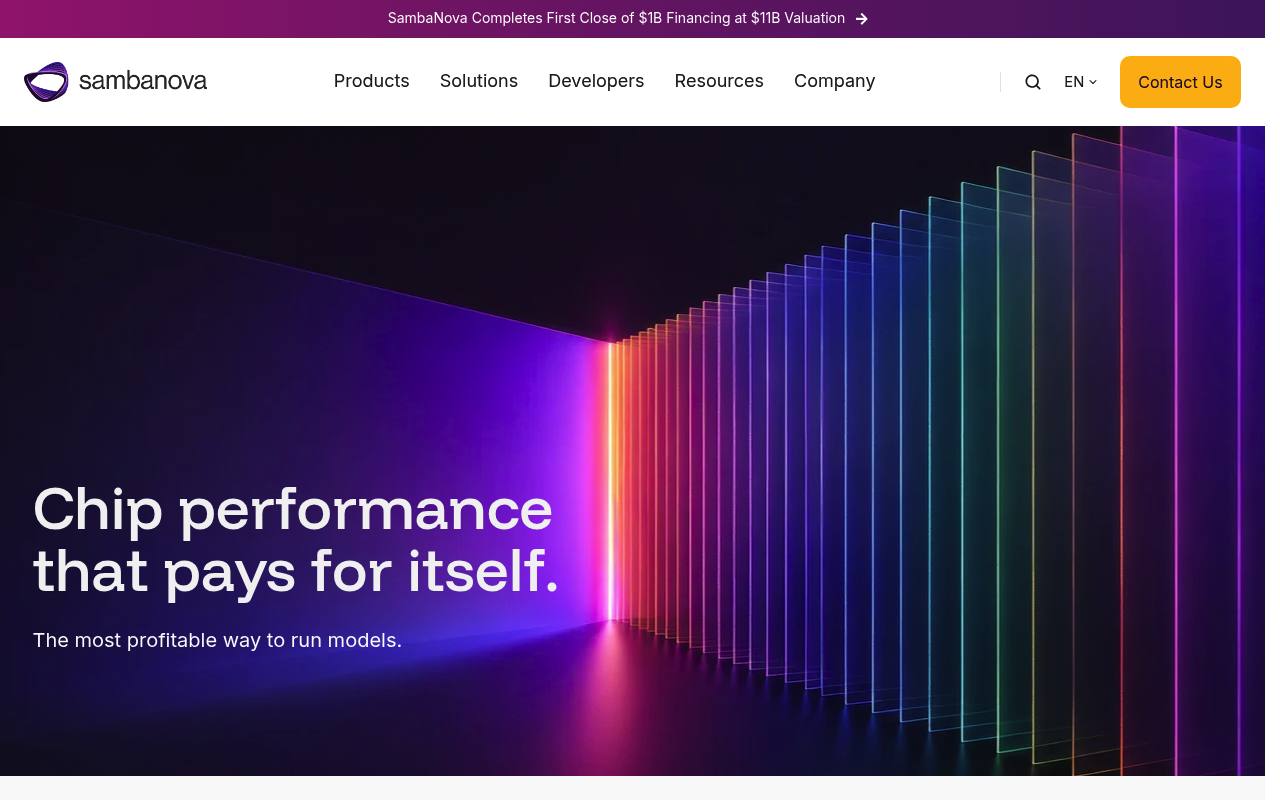Click the "Chip performance" headline line

click(x=293, y=509)
